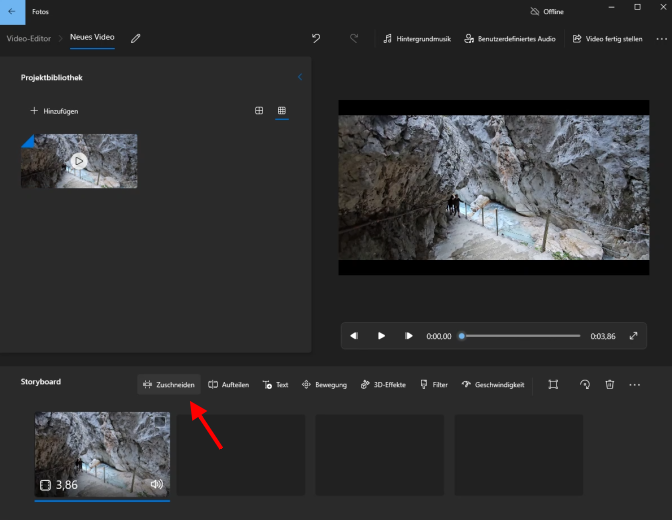Screen dimensions: 672x520
Task: Open the top toolbar more options menu
Action: [661, 39]
